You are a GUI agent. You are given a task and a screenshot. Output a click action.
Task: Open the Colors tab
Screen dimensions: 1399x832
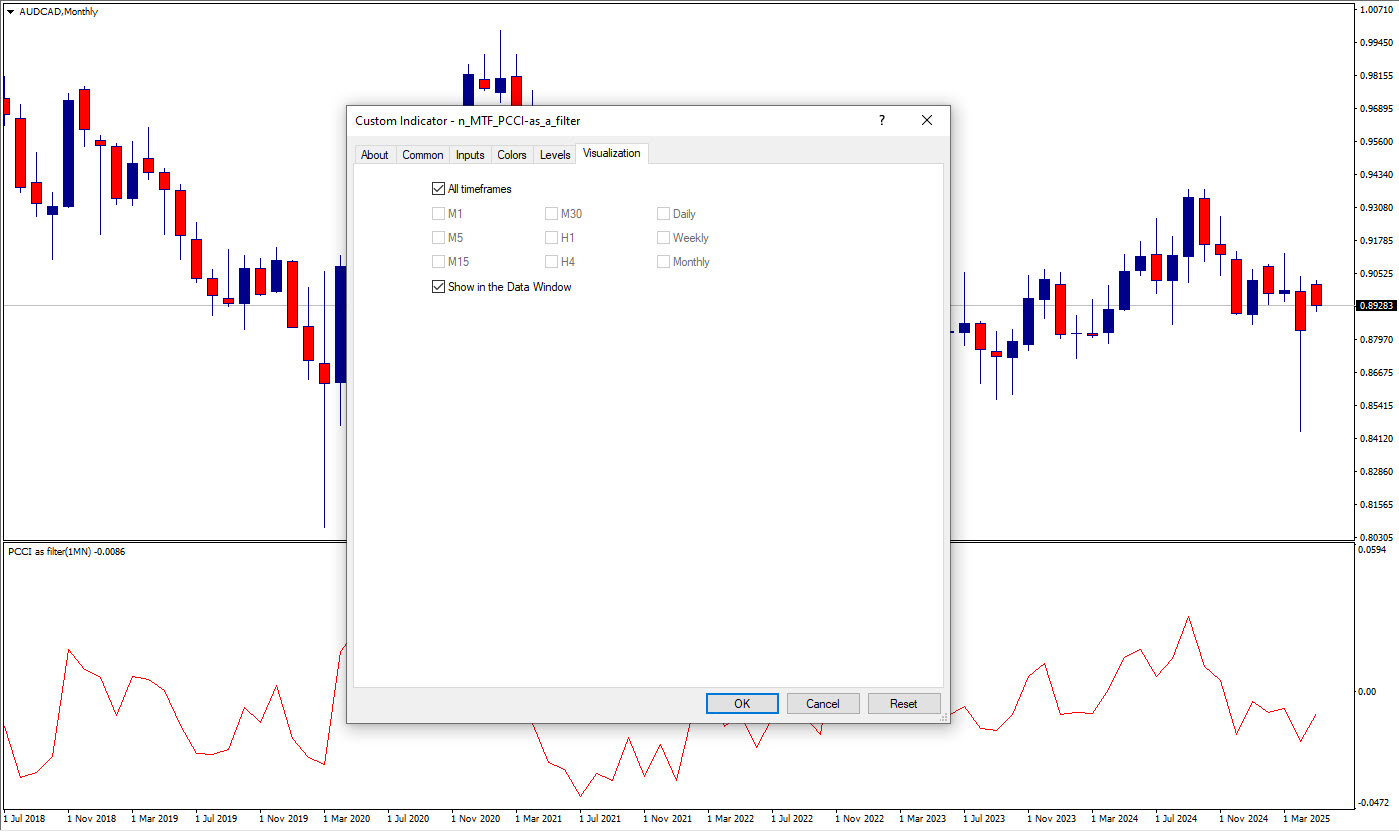pos(512,155)
